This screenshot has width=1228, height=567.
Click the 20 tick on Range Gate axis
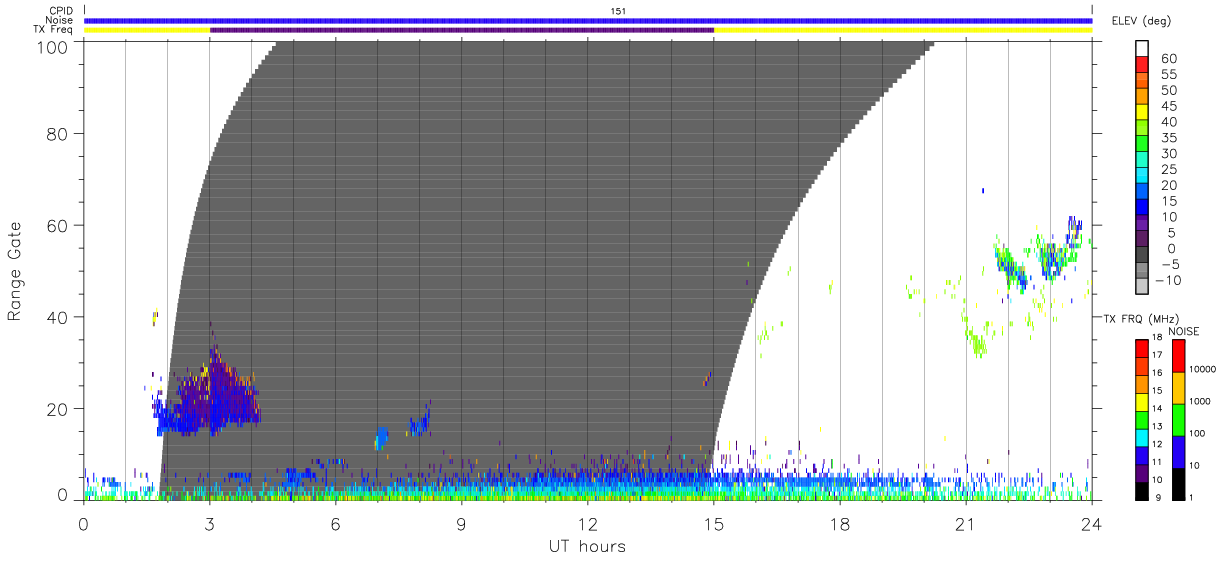click(x=56, y=409)
